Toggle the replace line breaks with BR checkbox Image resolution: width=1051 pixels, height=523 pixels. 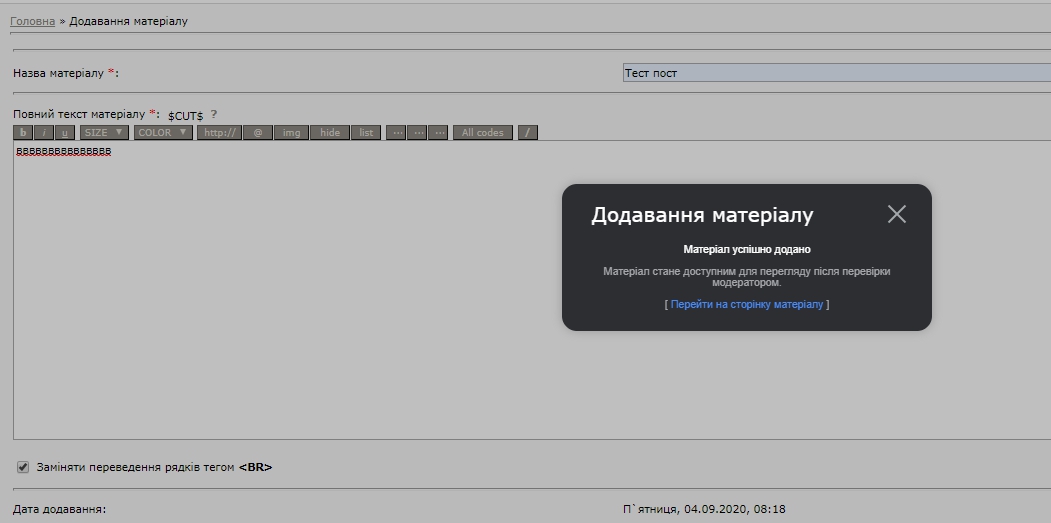(23, 467)
